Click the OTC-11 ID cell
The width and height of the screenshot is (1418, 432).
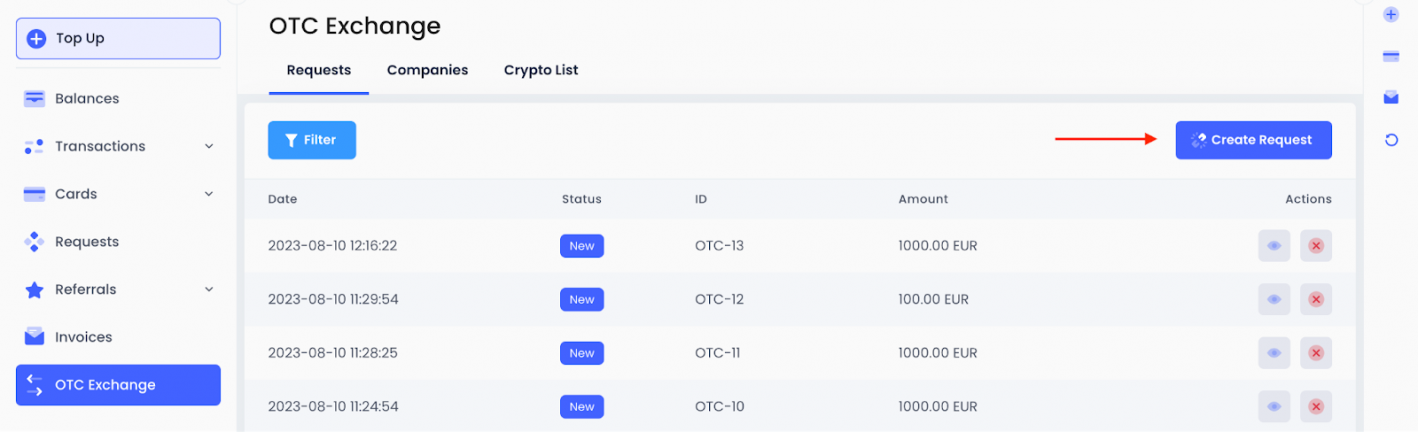[718, 353]
